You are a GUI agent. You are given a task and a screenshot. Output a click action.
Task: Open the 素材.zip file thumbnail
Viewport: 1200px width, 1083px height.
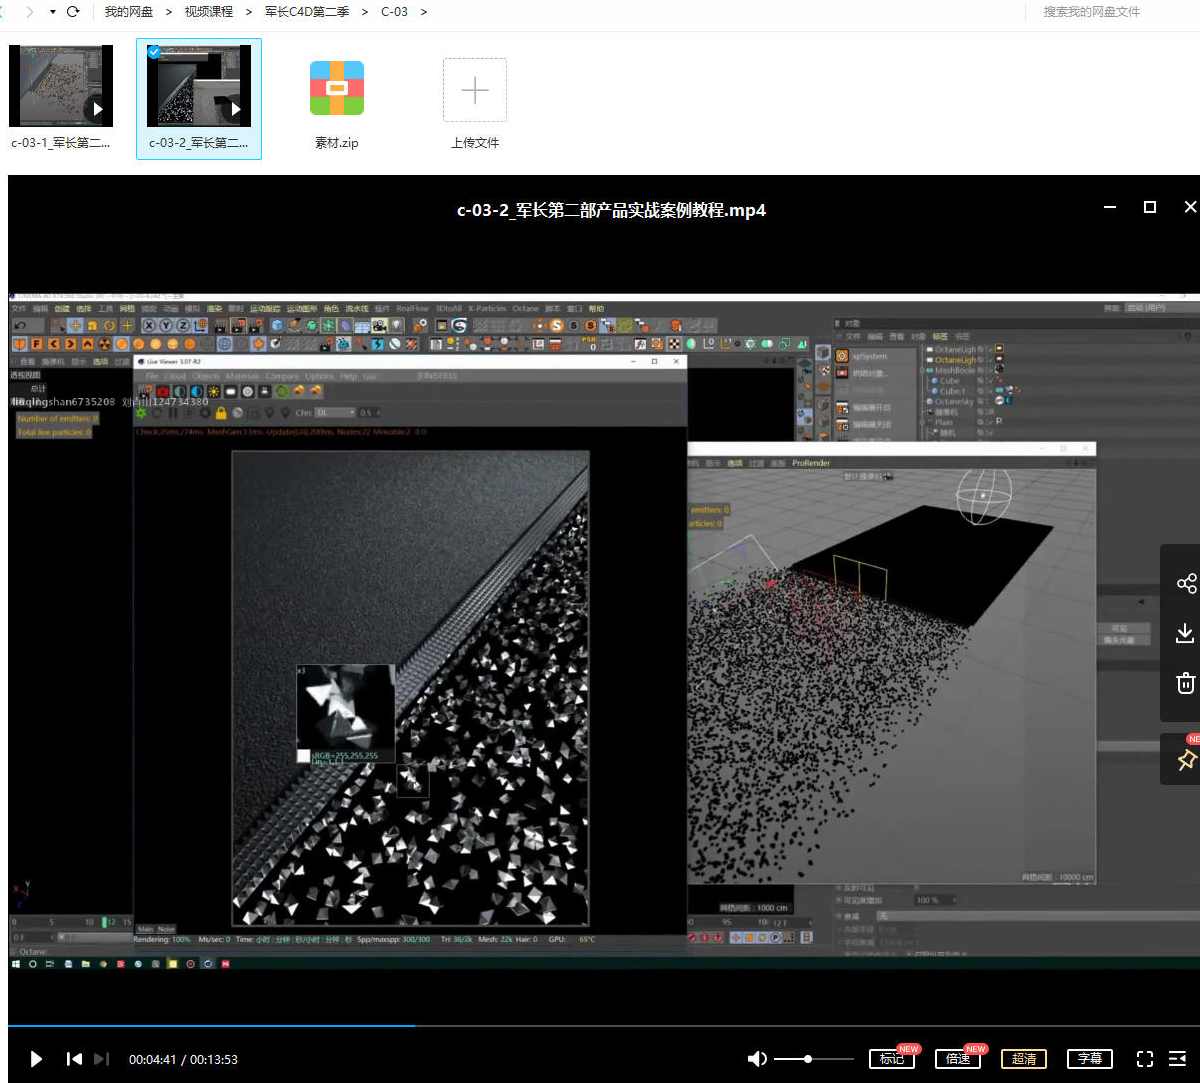click(336, 88)
